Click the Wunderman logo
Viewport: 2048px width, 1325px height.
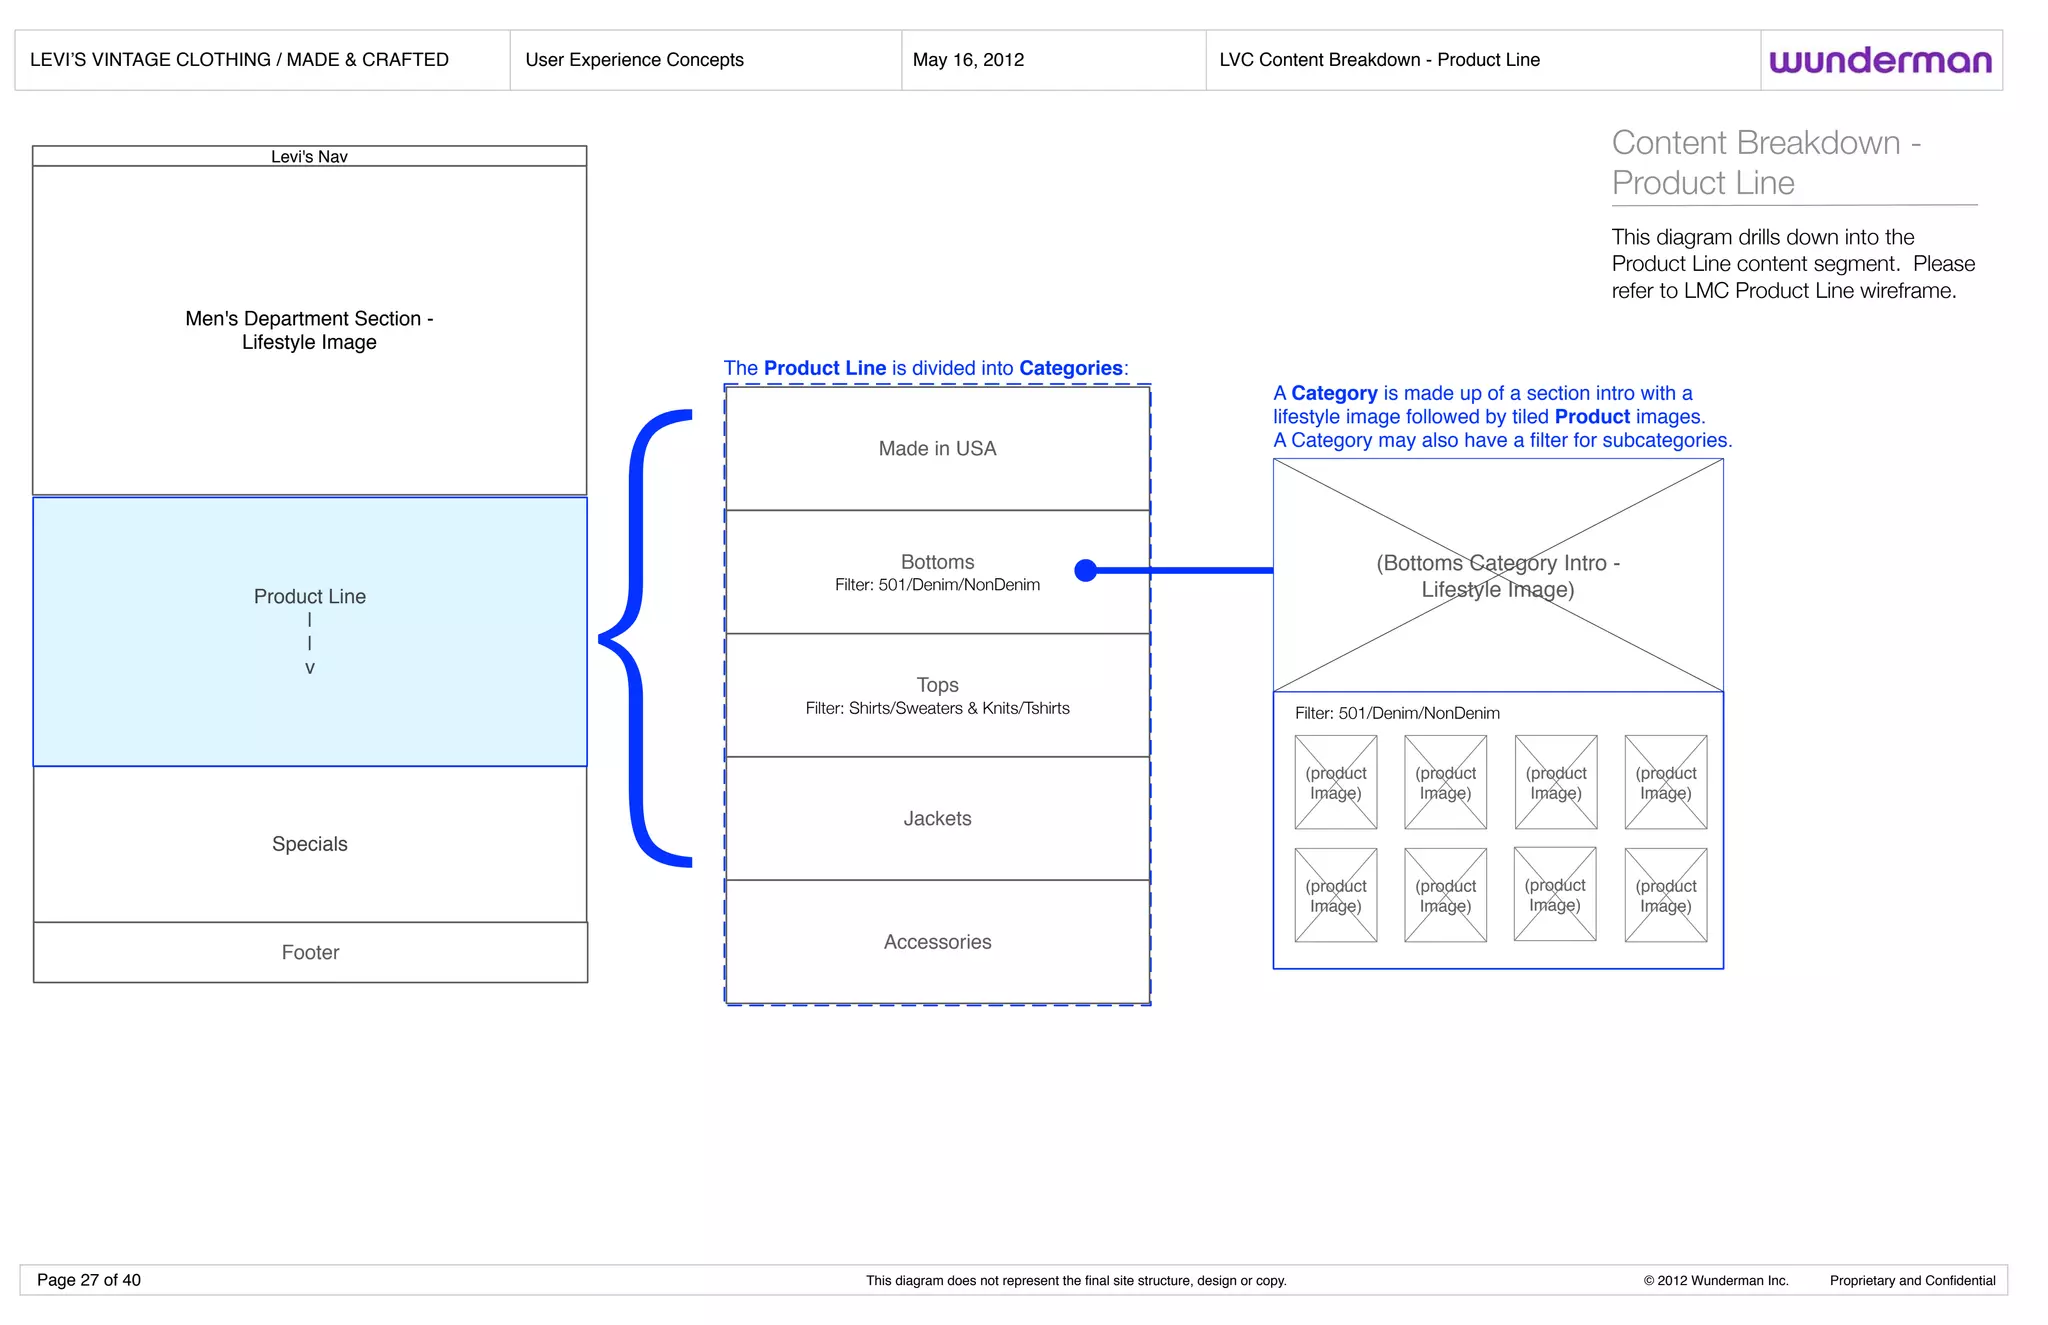tap(1880, 61)
